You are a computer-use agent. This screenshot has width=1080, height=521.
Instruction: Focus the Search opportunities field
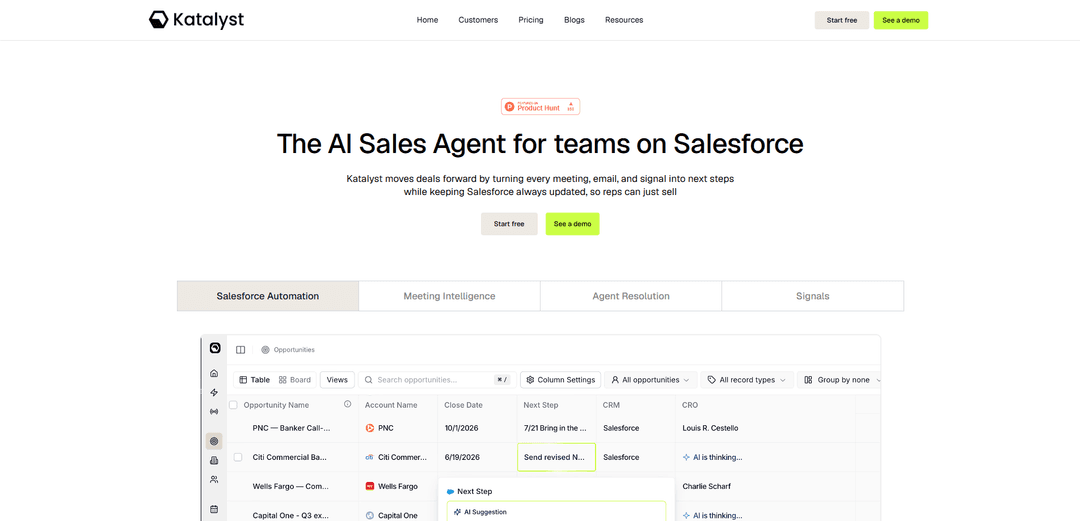click(437, 380)
